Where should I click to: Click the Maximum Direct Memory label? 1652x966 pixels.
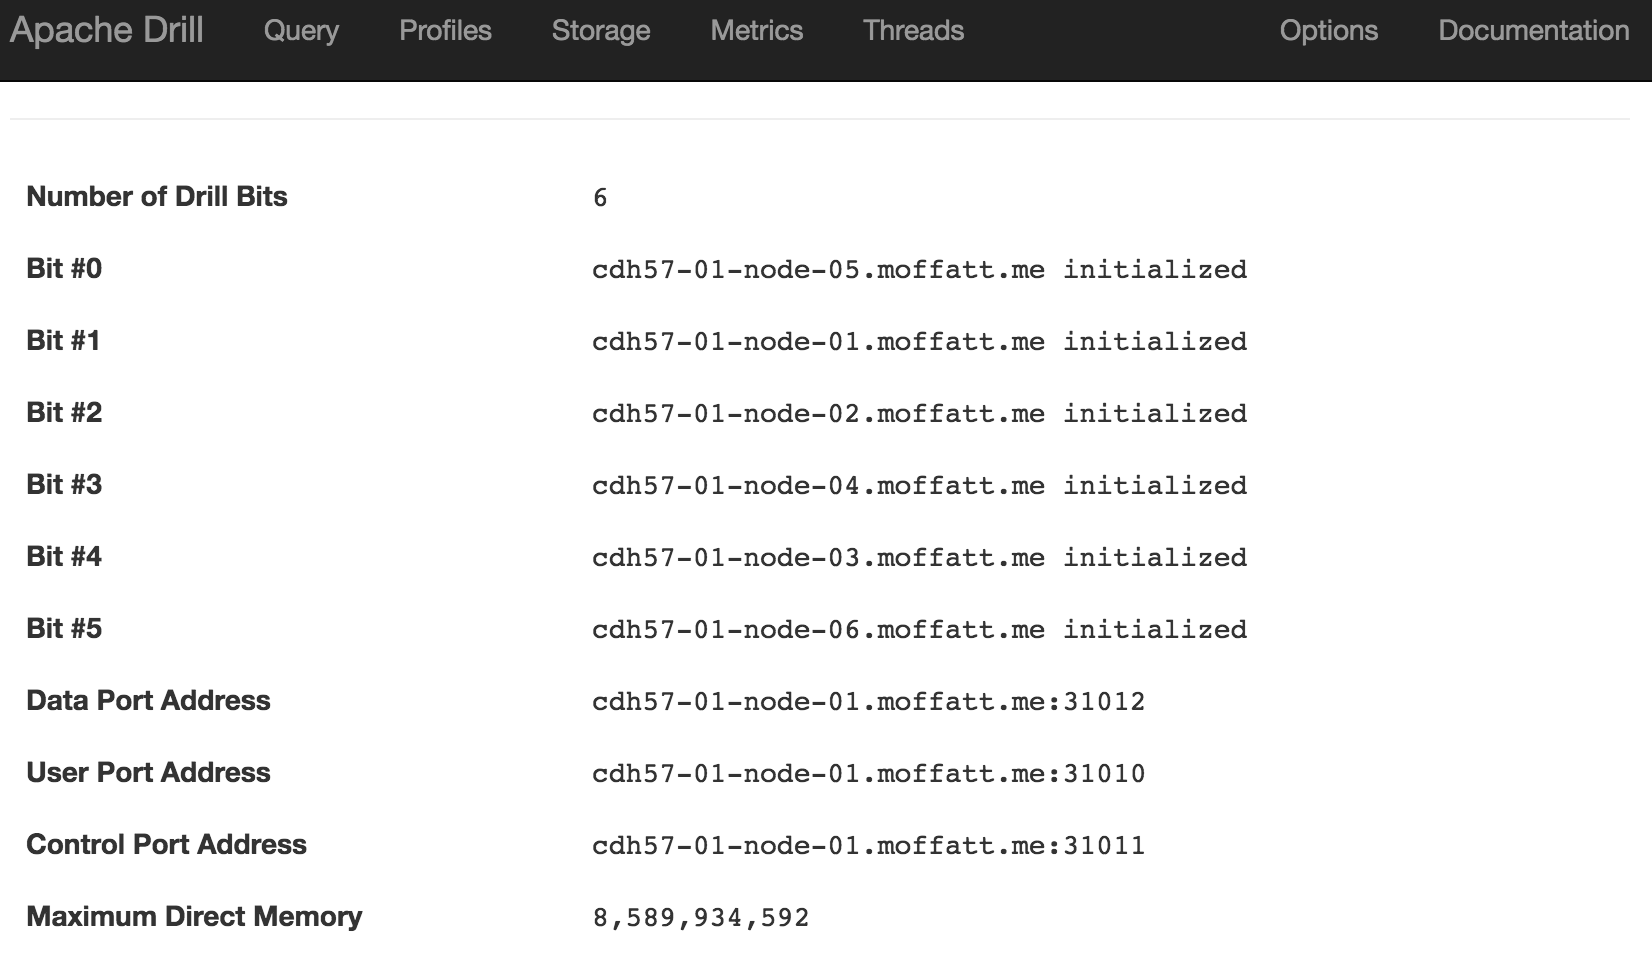(x=194, y=917)
